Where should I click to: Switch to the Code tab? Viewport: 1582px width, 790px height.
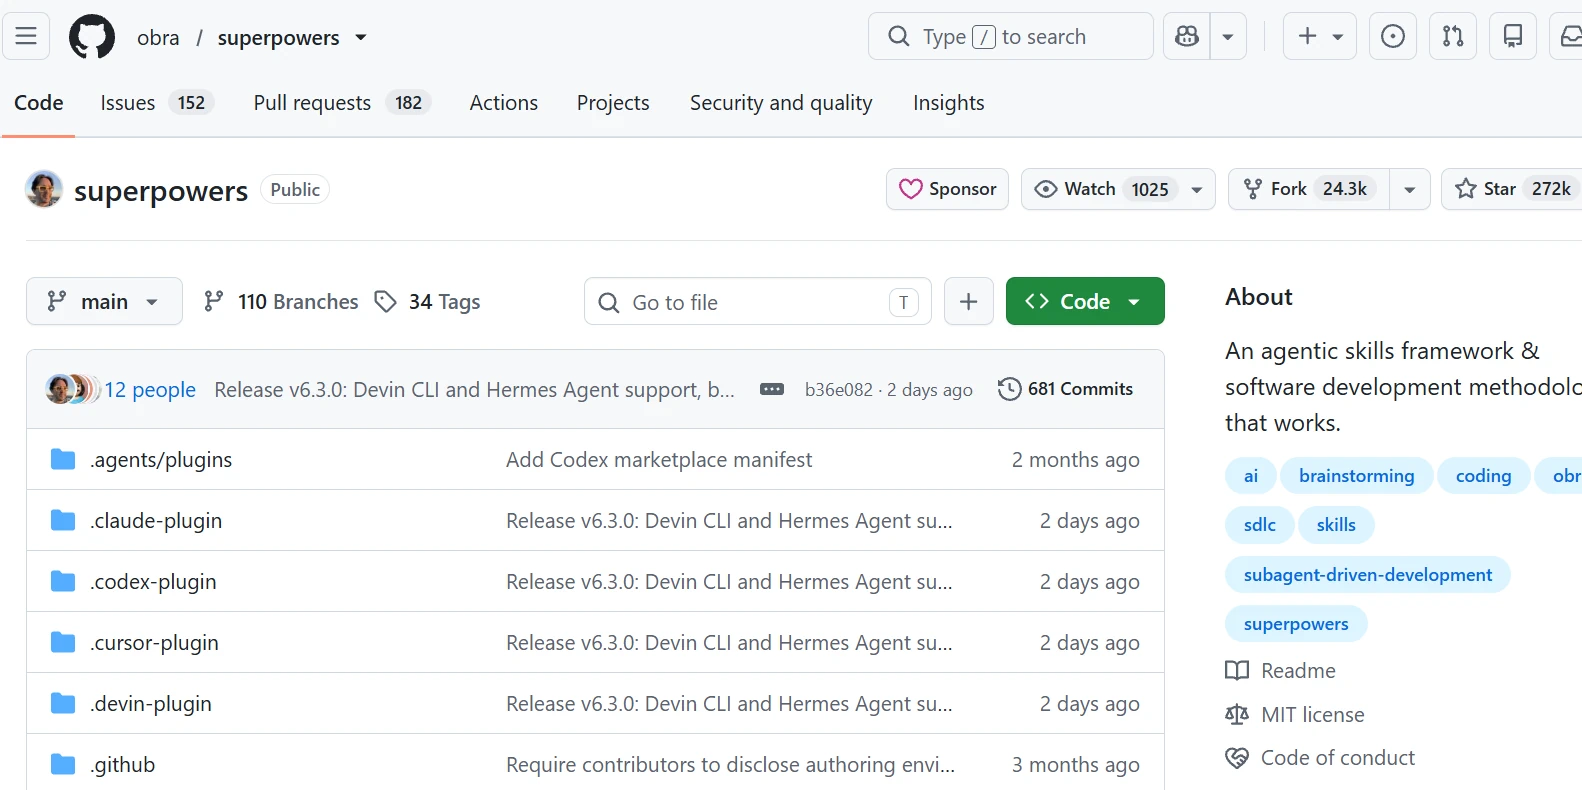pos(39,103)
